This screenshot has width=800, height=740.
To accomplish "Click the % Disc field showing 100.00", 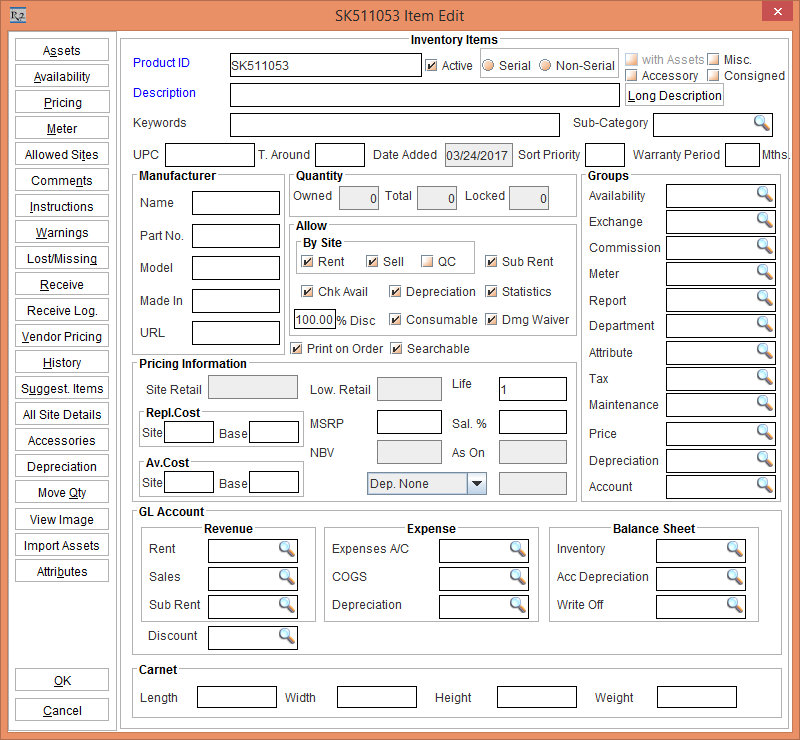I will click(315, 319).
